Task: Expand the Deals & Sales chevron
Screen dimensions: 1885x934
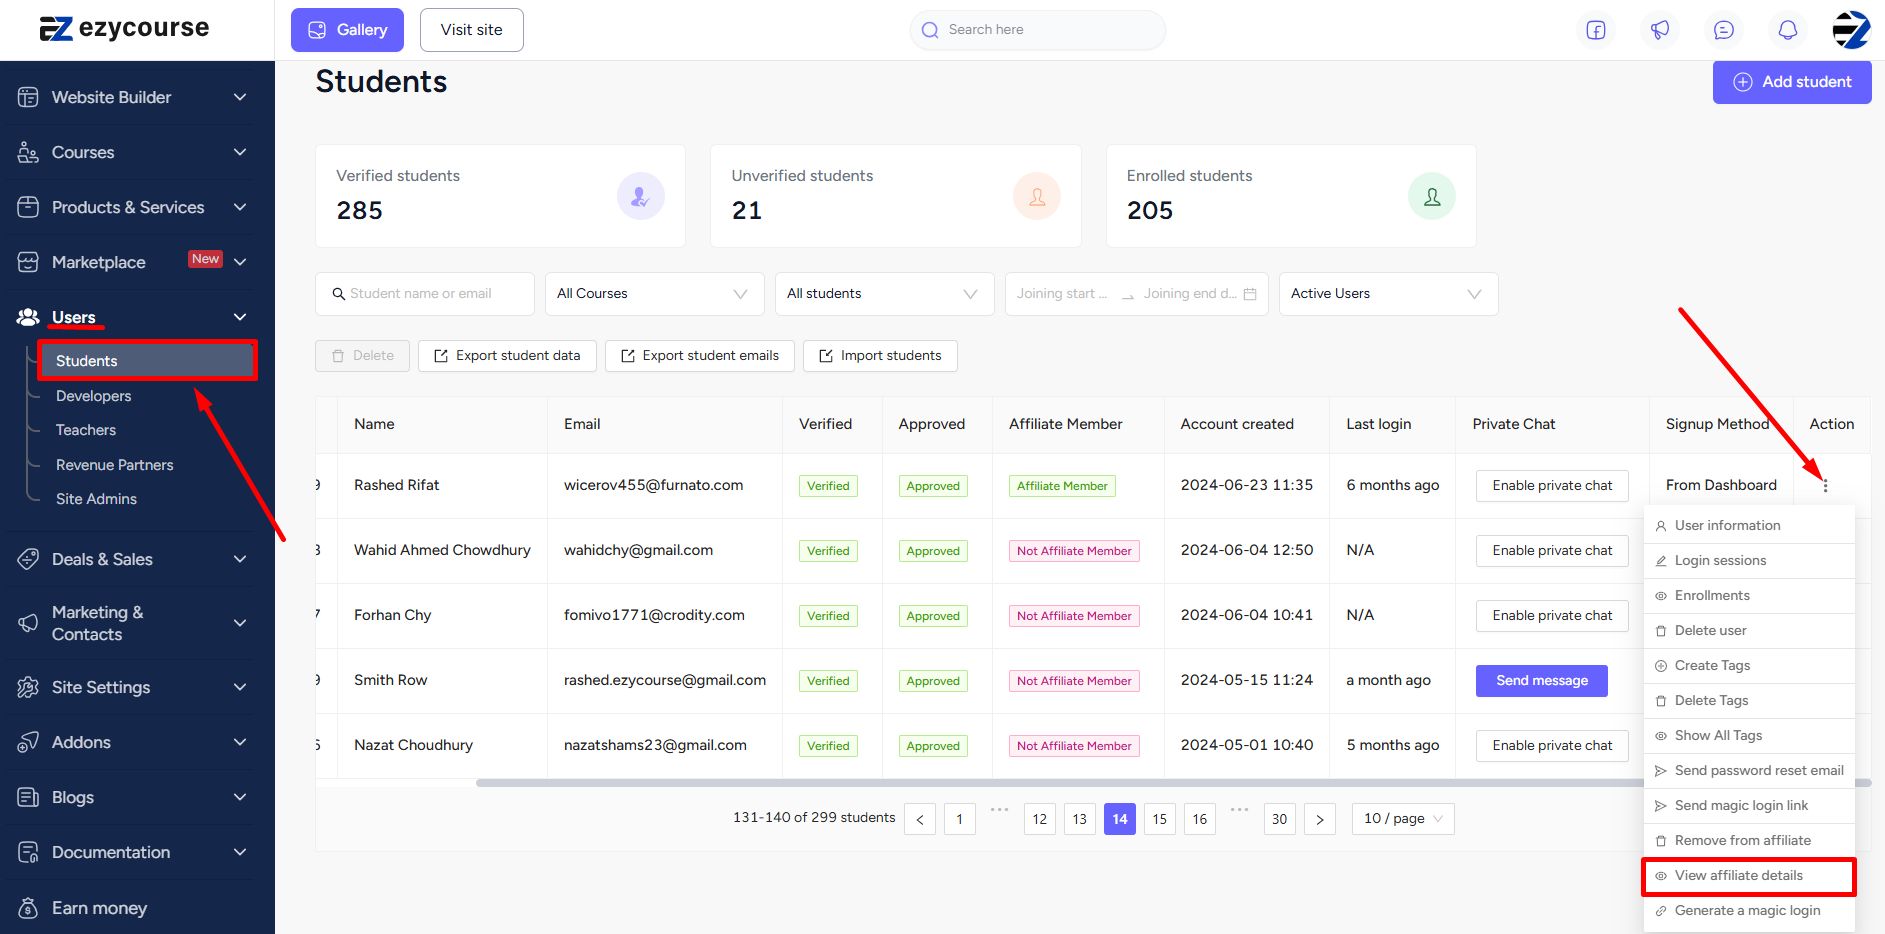Action: coord(240,559)
